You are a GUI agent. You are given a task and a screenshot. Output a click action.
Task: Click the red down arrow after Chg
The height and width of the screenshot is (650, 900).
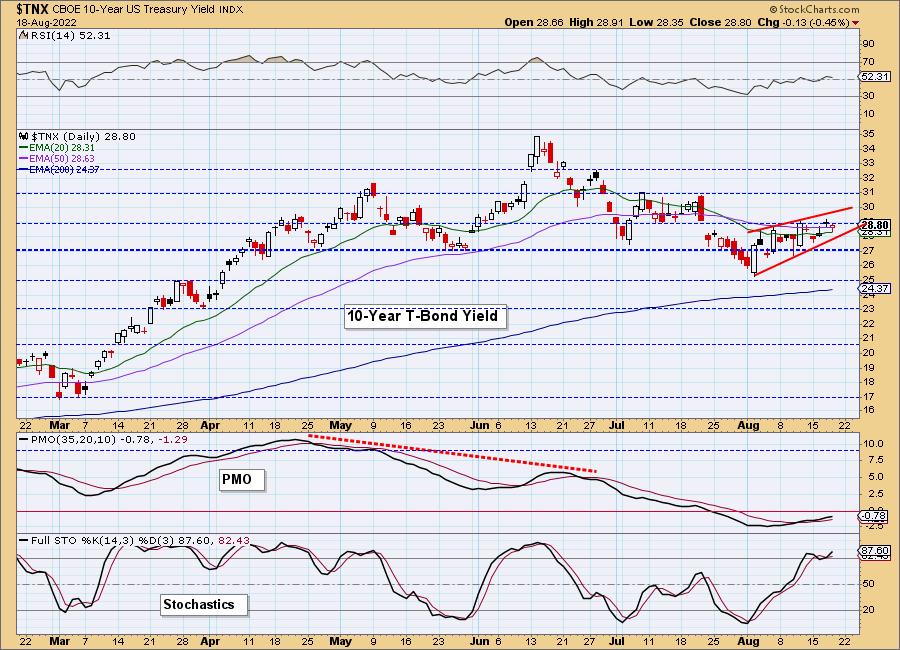856,23
